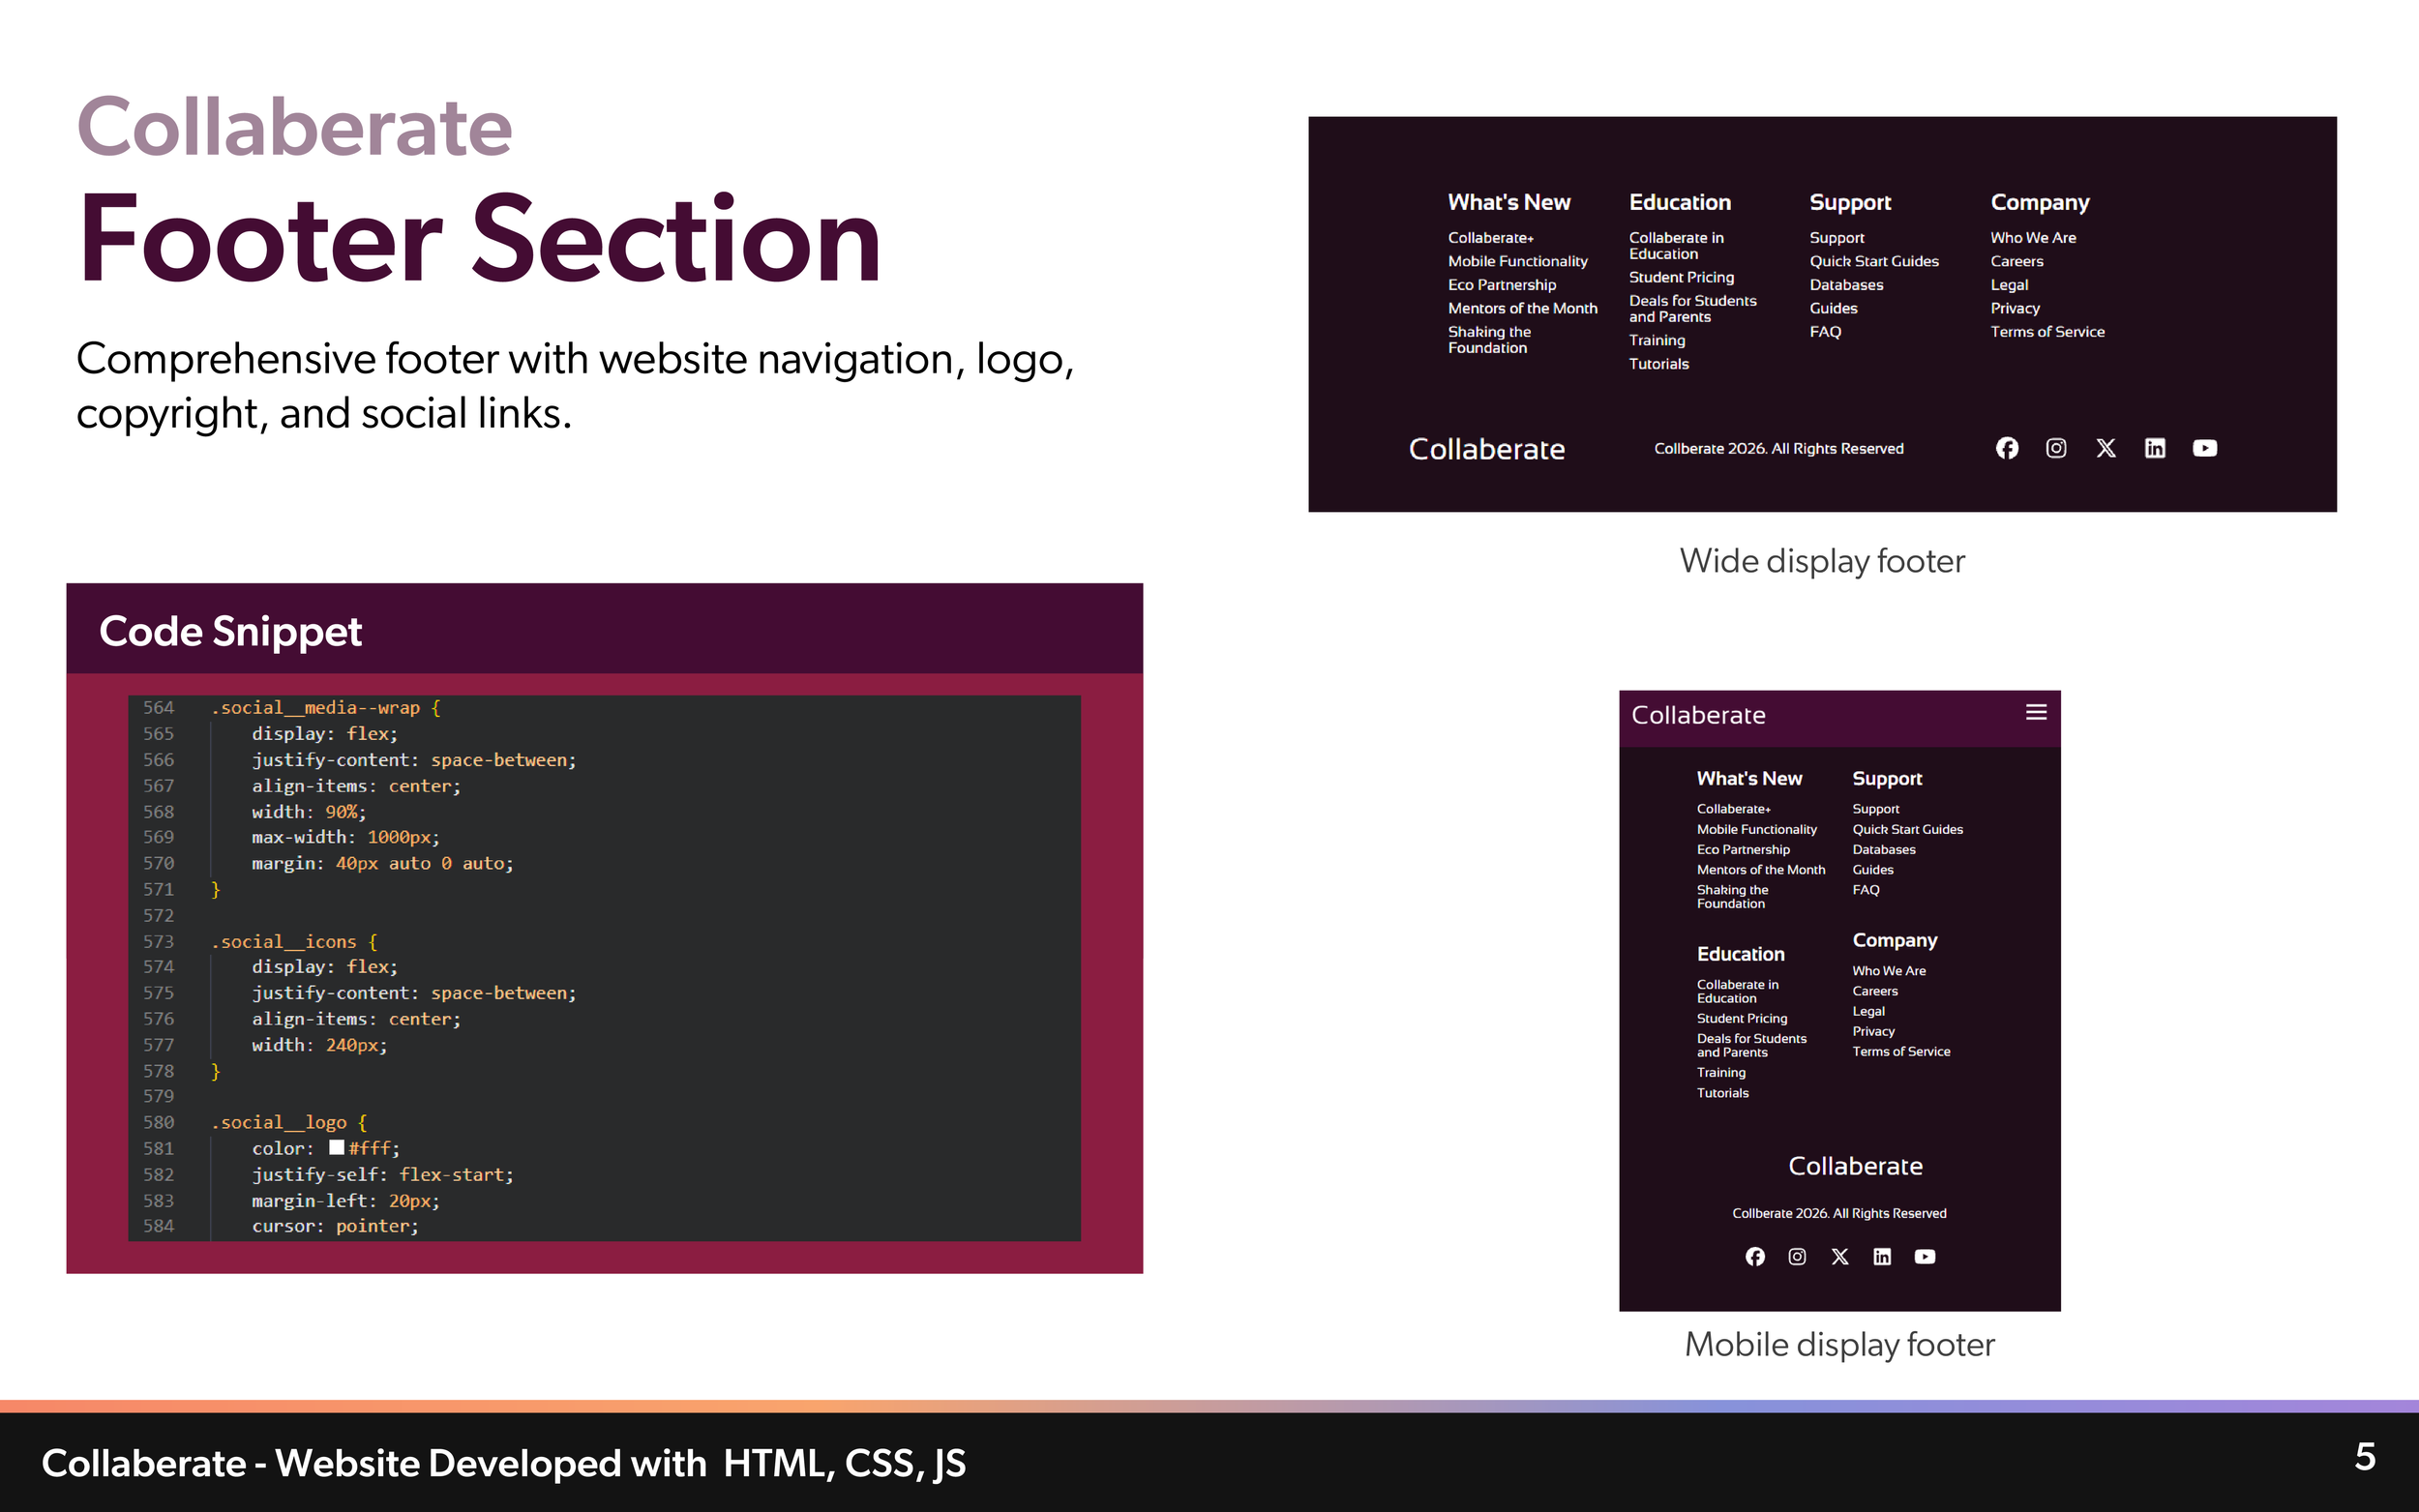
Task: Open Student Pricing in mobile footer
Action: click(x=1741, y=1018)
